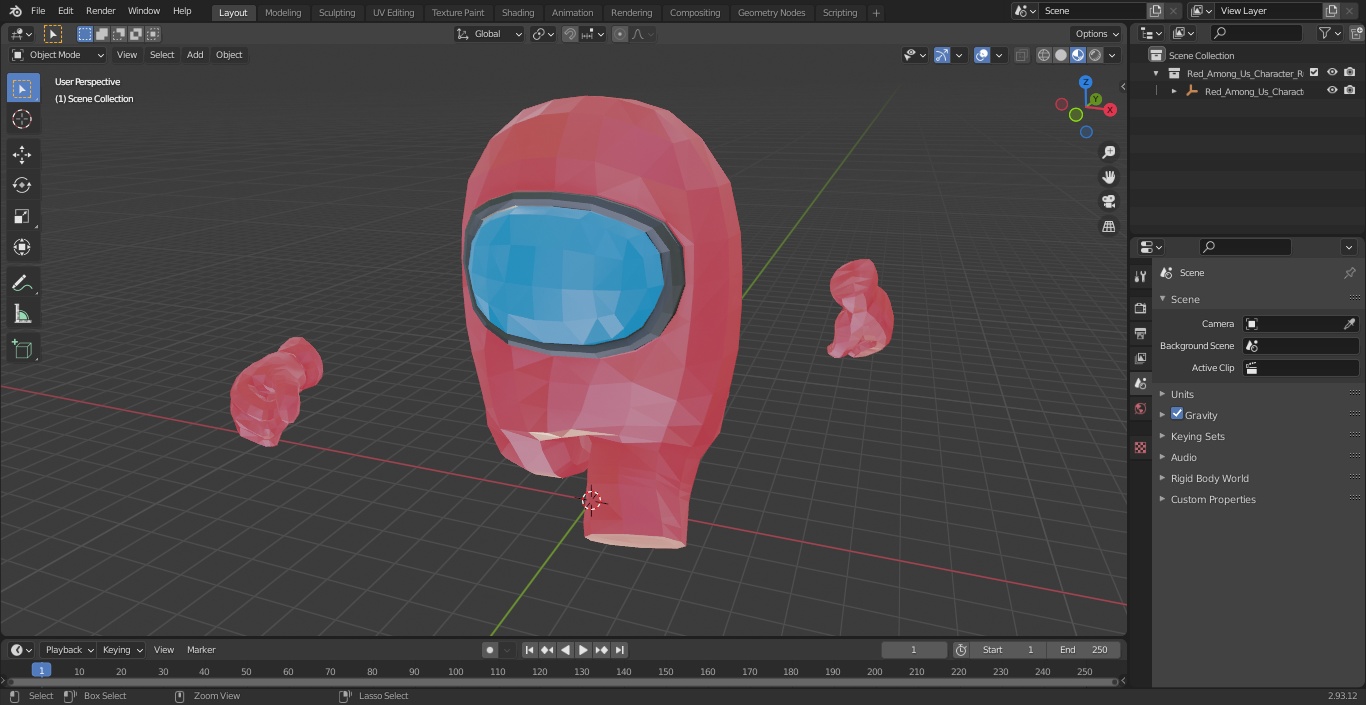Viewport: 1366px width, 705px height.
Task: Hide Red_Among_Us_Character_R collection with its eye icon
Action: [1332, 72]
